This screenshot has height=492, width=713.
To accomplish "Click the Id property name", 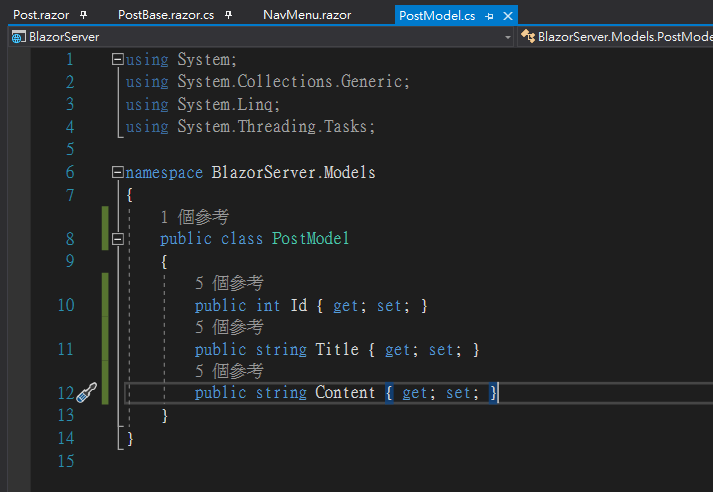I will (x=299, y=305).
